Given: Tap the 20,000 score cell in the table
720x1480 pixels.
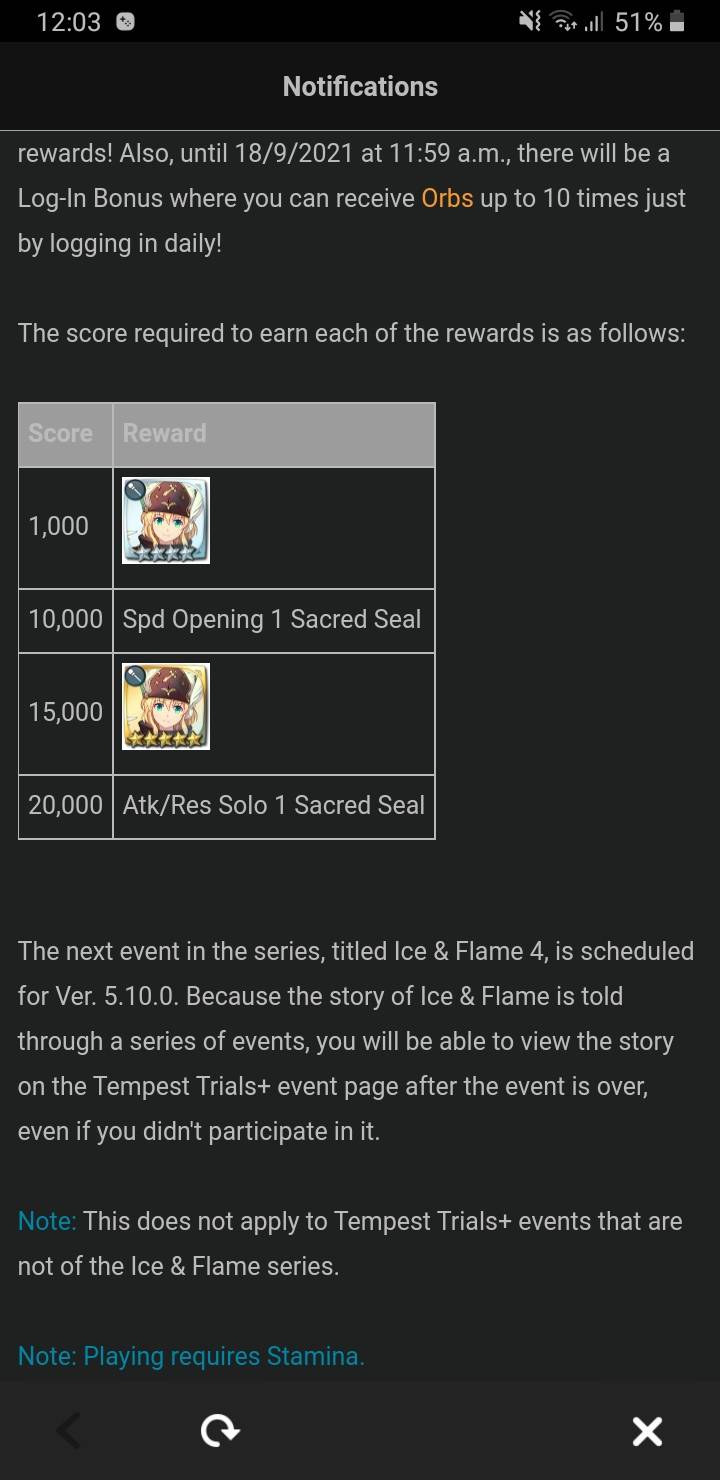Looking at the screenshot, I should point(64,805).
